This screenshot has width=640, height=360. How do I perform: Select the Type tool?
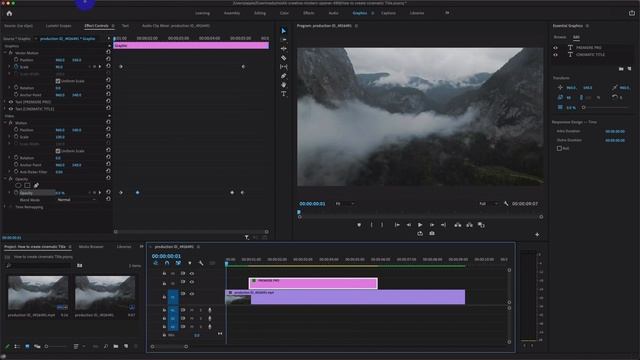284,94
